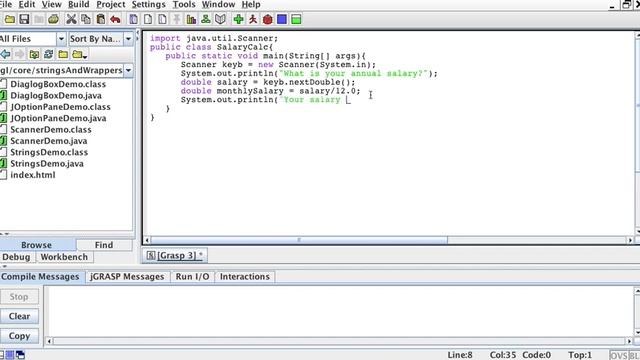Viewport: 640px width, 360px height.
Task: Click the blue grid icon in the status bar
Action: [10, 355]
